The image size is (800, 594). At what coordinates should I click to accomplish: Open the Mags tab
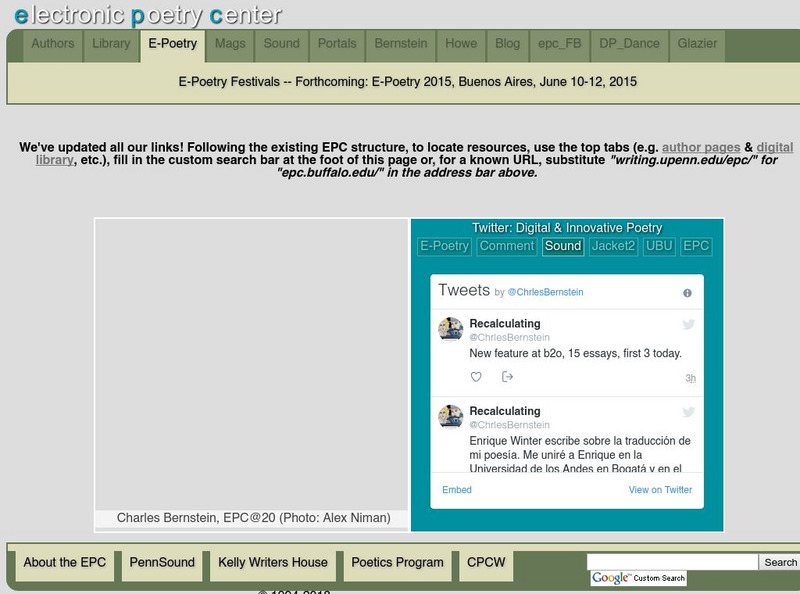coord(230,44)
